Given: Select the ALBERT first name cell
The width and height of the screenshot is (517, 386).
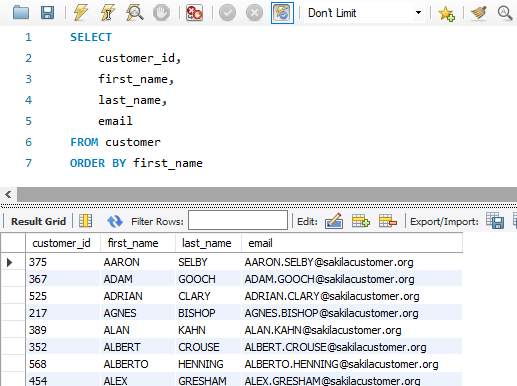Looking at the screenshot, I should 138,347.
